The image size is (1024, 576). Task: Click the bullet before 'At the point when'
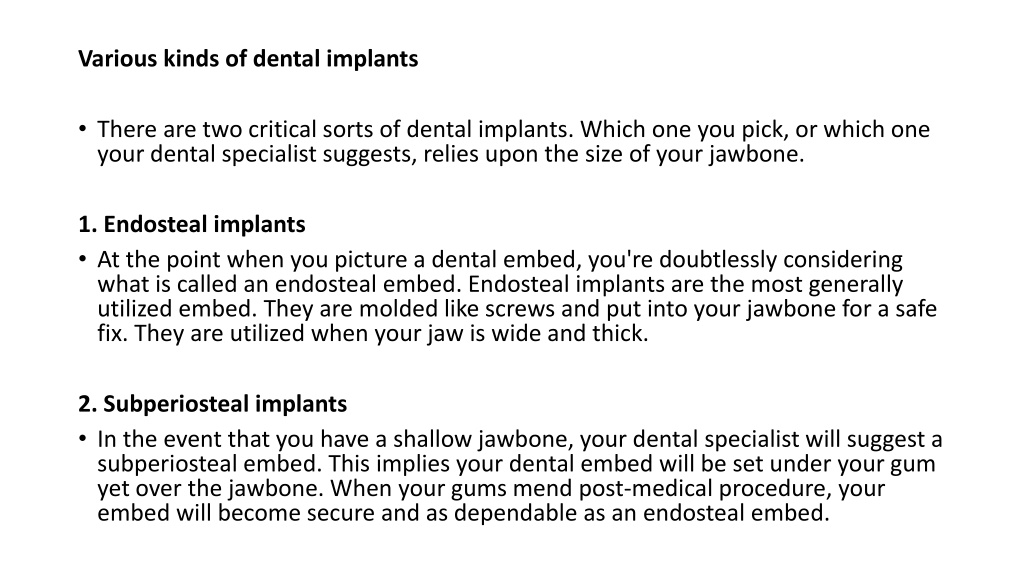(x=82, y=259)
